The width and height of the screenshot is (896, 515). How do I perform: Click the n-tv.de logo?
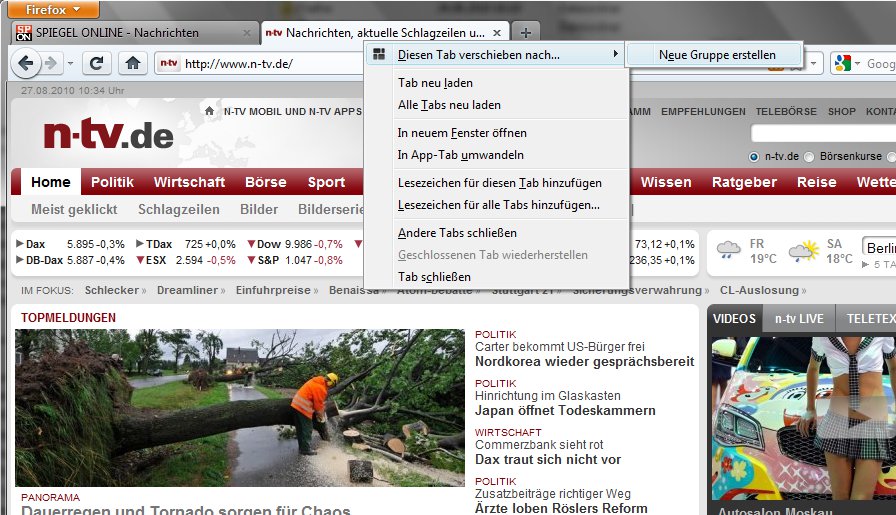point(108,133)
